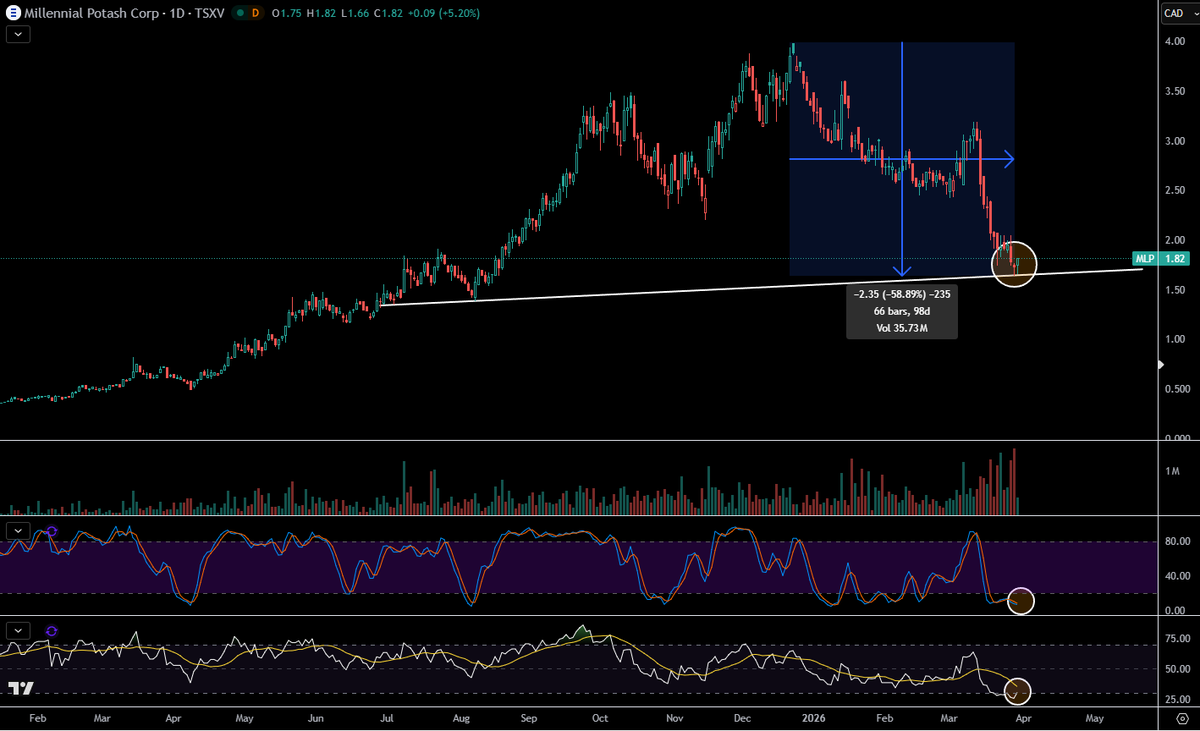
Task: Click the purple refresh icon in RSI pane
Action: pyautogui.click(x=52, y=631)
